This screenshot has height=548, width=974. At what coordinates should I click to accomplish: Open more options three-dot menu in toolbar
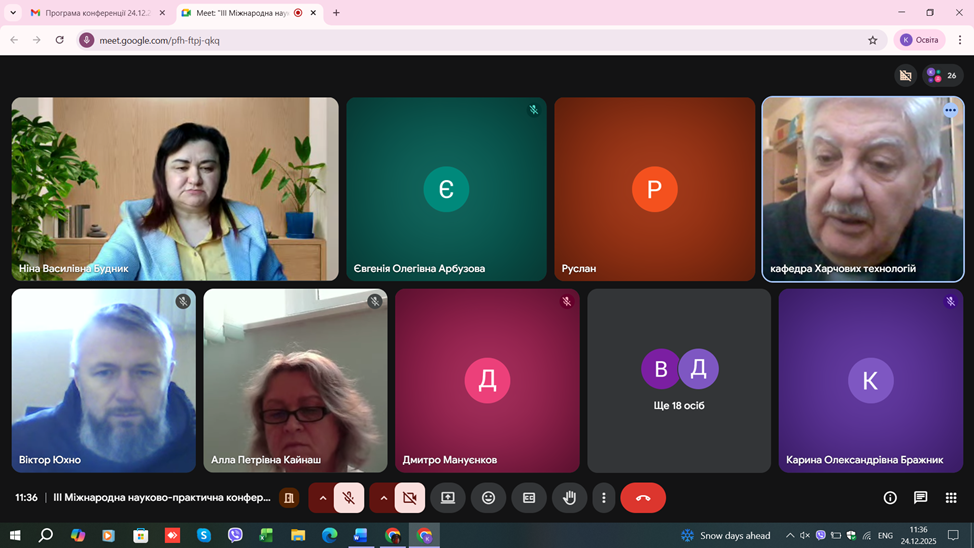point(603,498)
